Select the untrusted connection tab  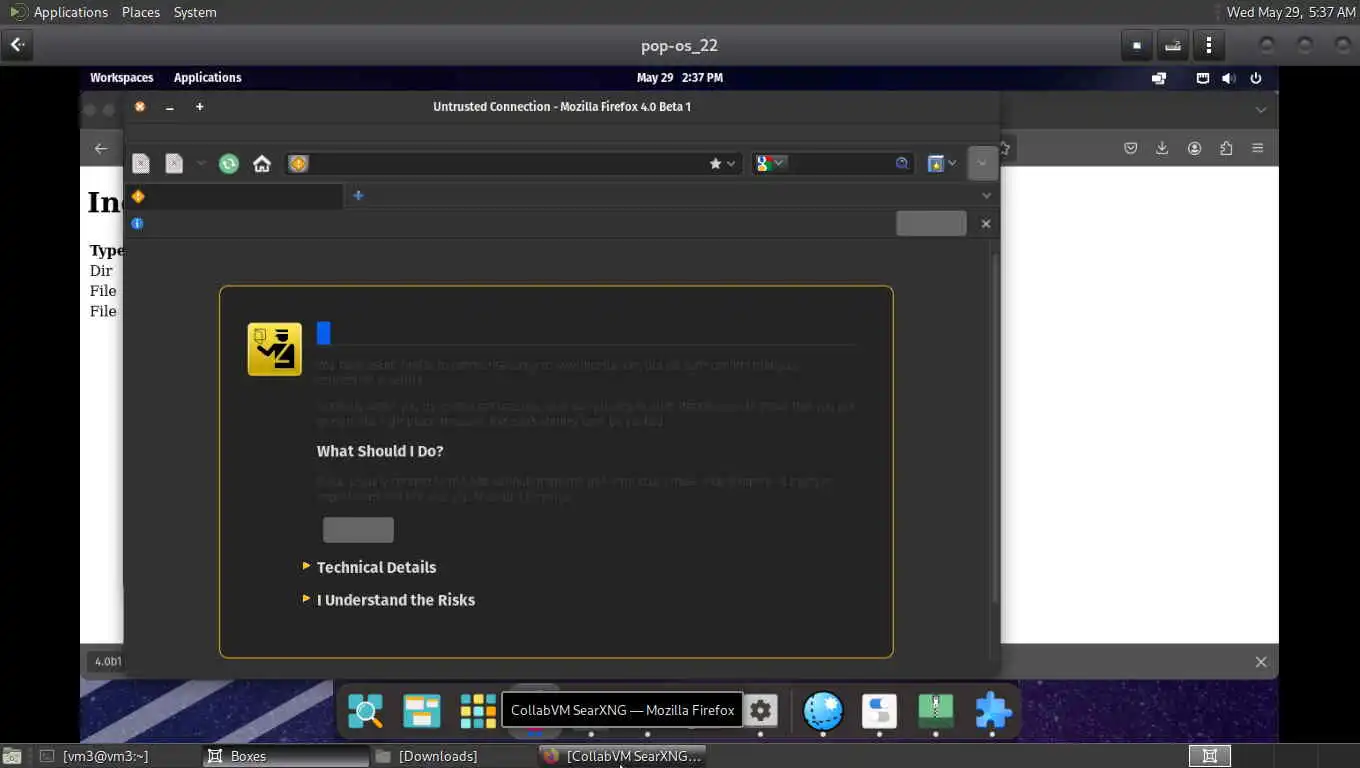click(235, 196)
